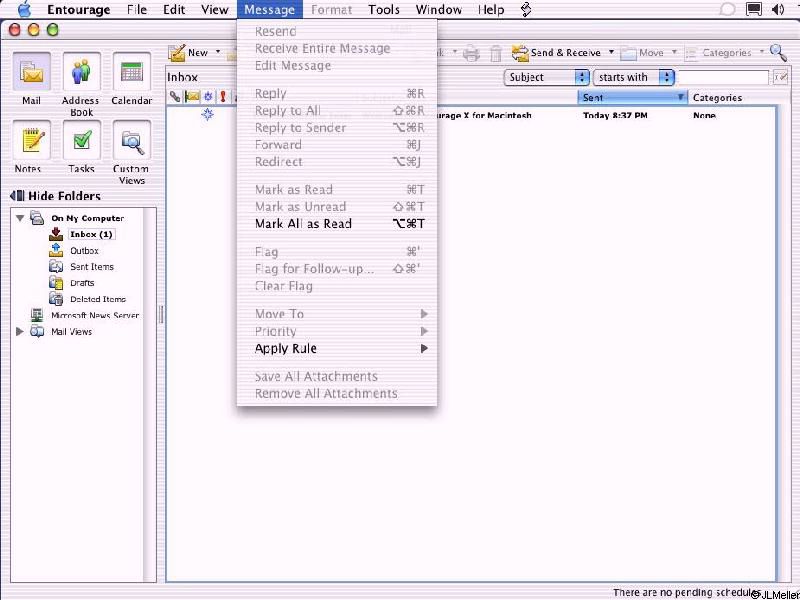Expand the Mail Views tree

point(20,331)
